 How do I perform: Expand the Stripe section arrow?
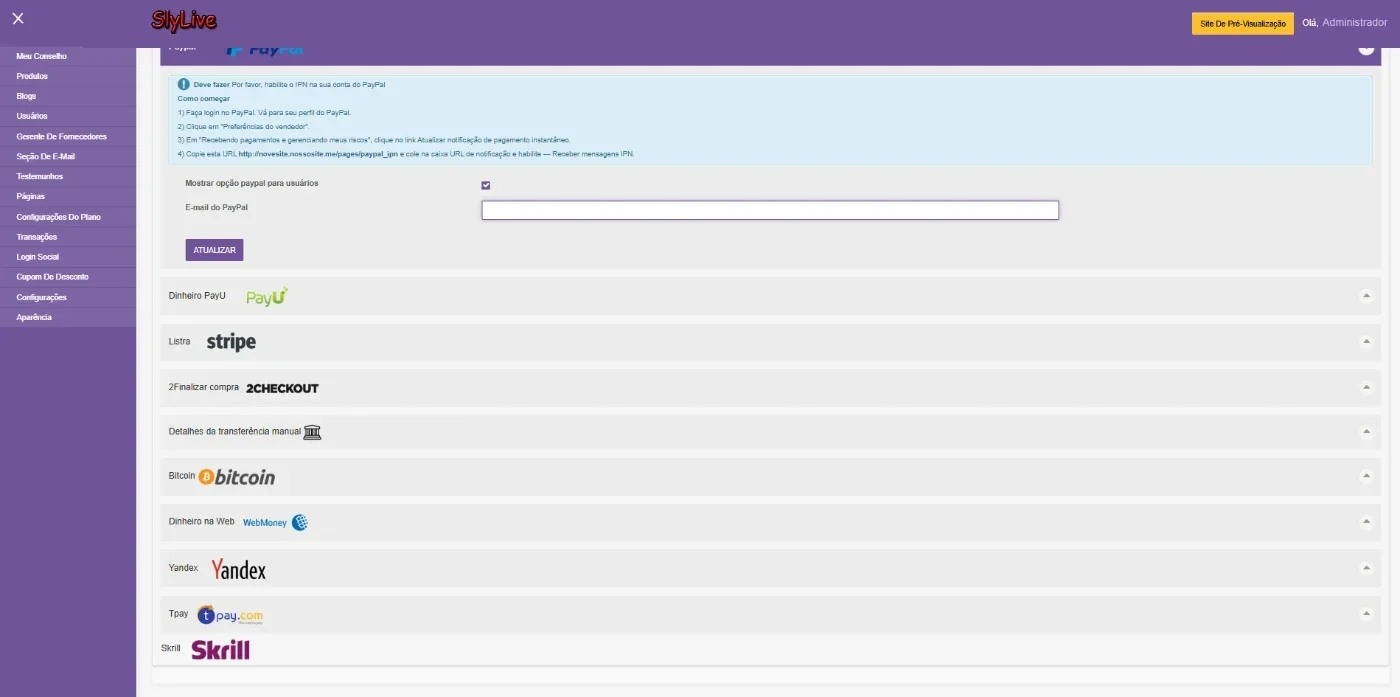(x=1366, y=342)
